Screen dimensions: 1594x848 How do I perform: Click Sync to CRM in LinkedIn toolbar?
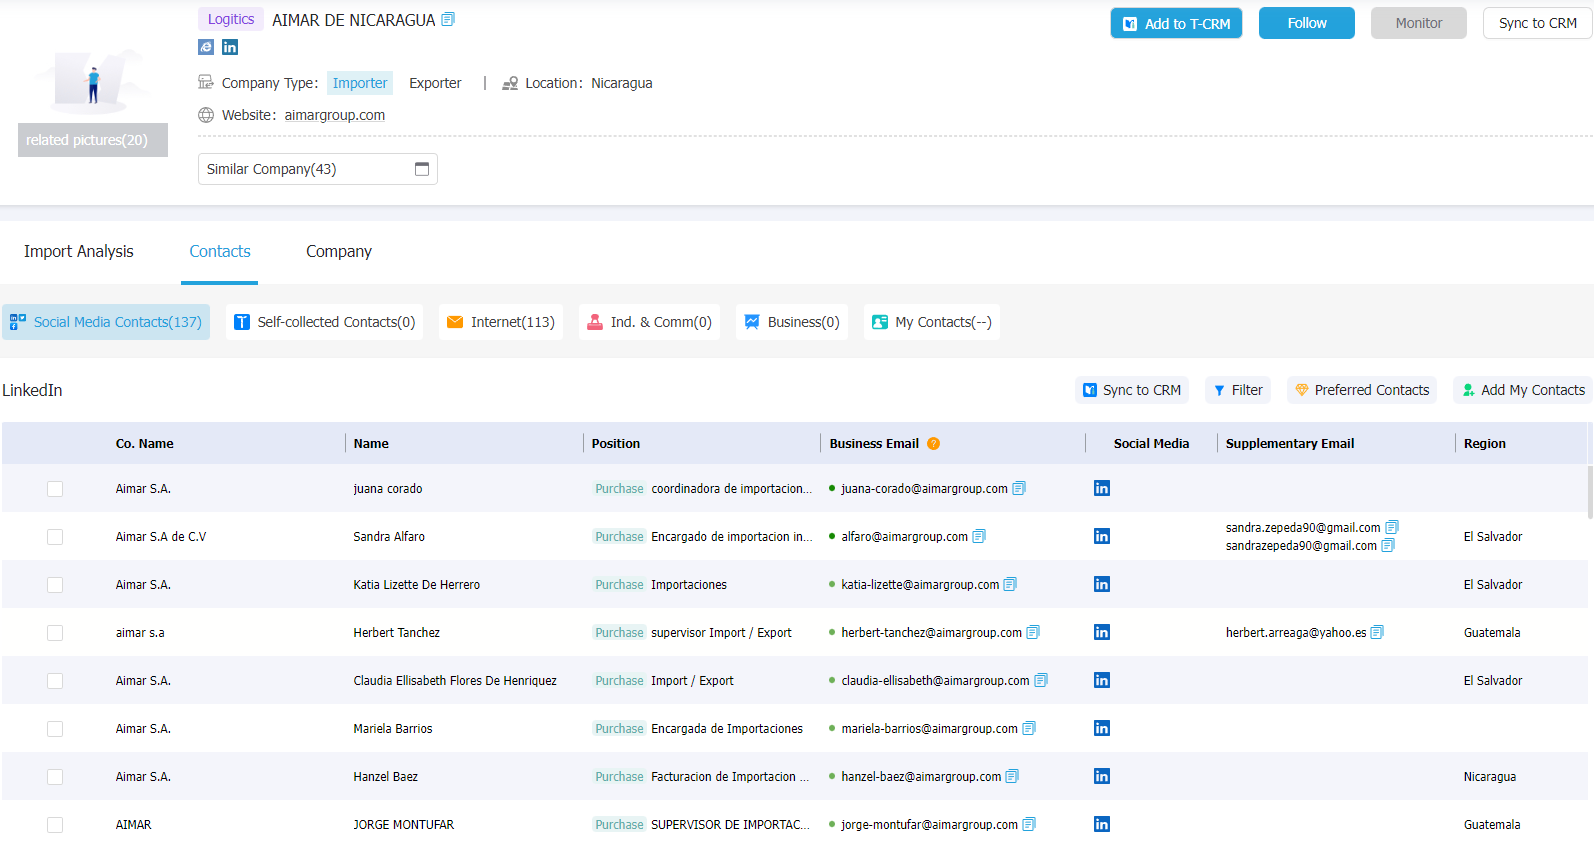[x=1132, y=390]
